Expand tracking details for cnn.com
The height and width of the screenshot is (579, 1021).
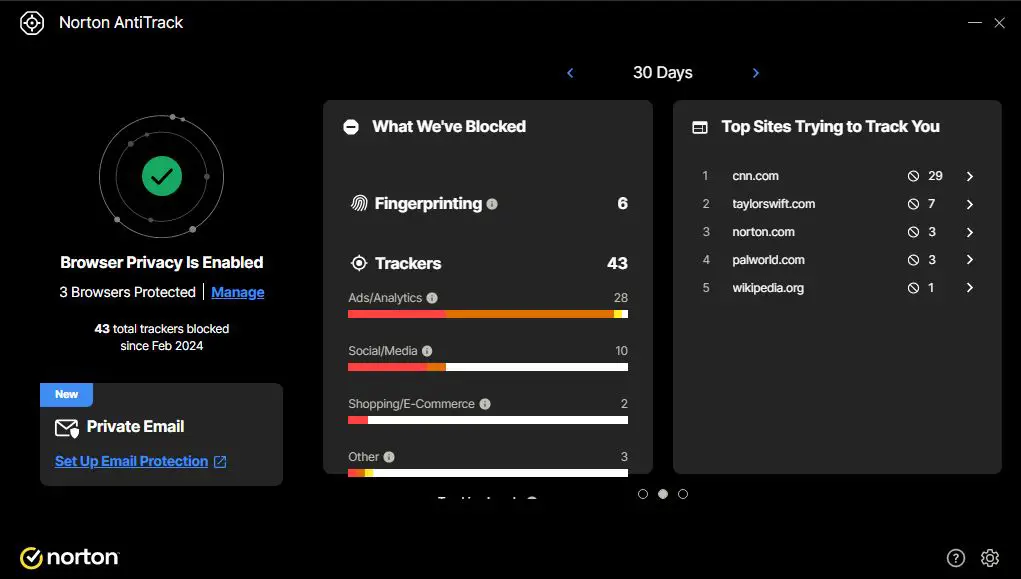coord(969,175)
